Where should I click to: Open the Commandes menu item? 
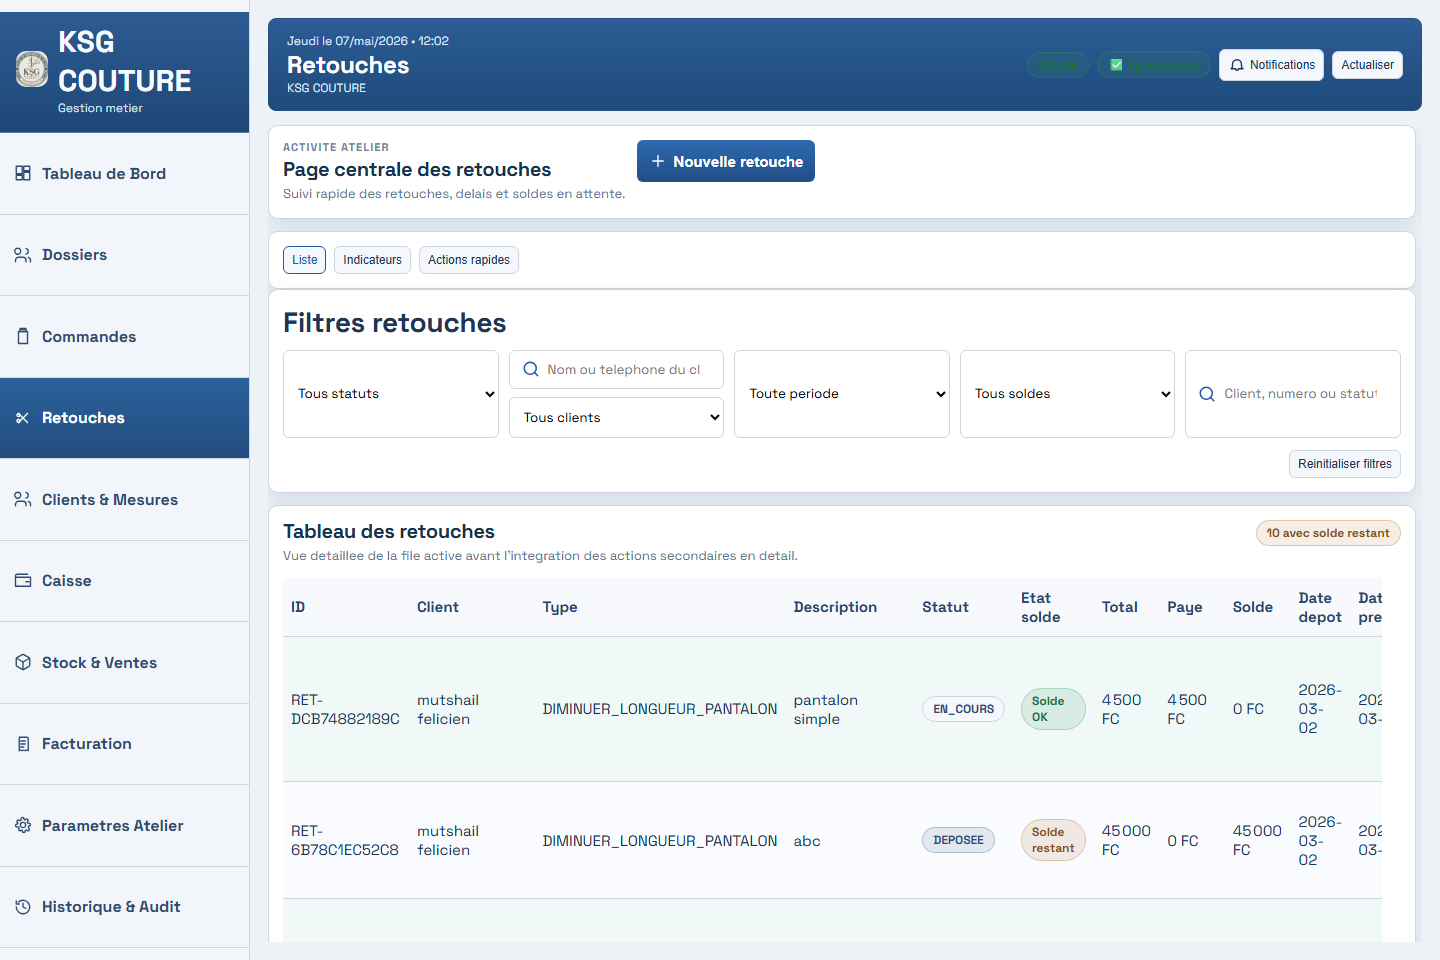[124, 337]
